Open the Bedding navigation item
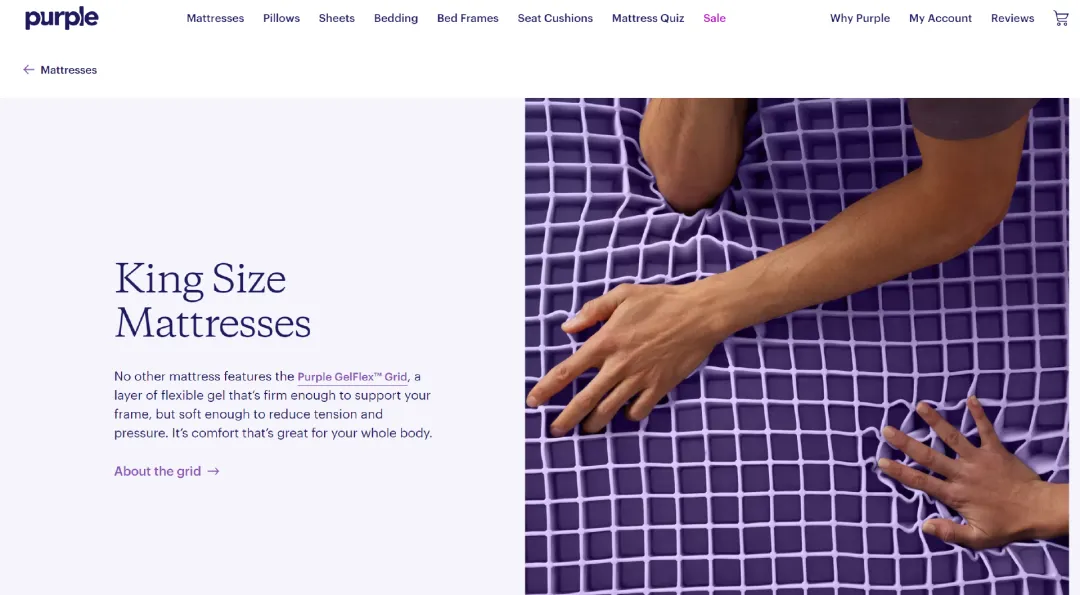Image resolution: width=1080 pixels, height=595 pixels. (395, 19)
